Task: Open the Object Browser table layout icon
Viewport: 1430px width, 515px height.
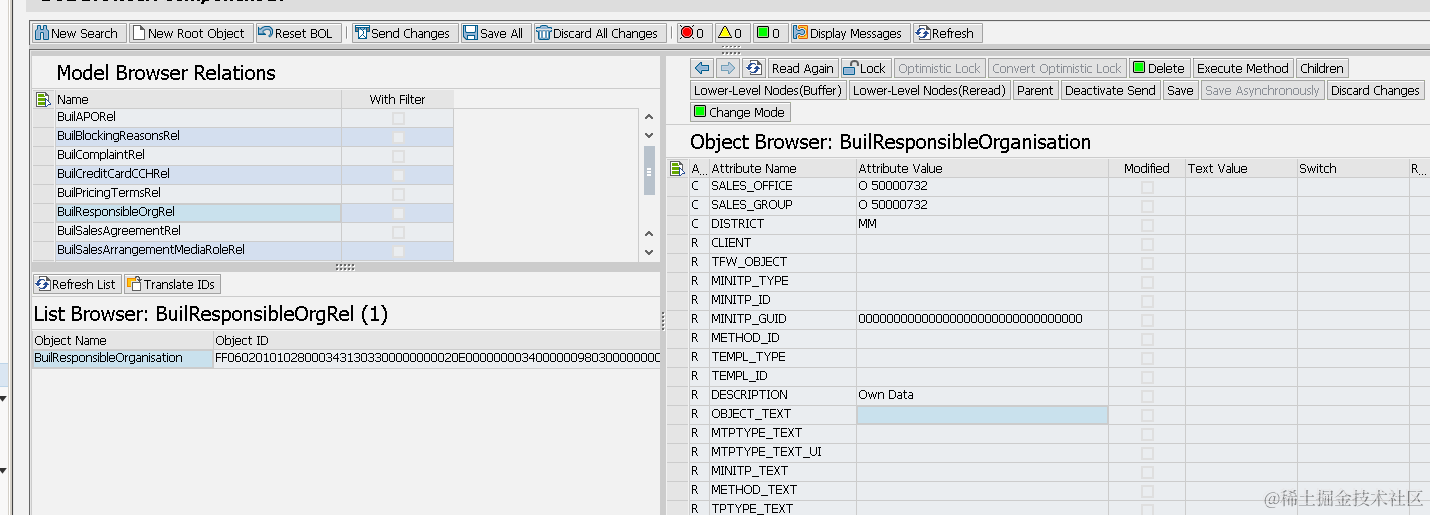Action: [677, 168]
